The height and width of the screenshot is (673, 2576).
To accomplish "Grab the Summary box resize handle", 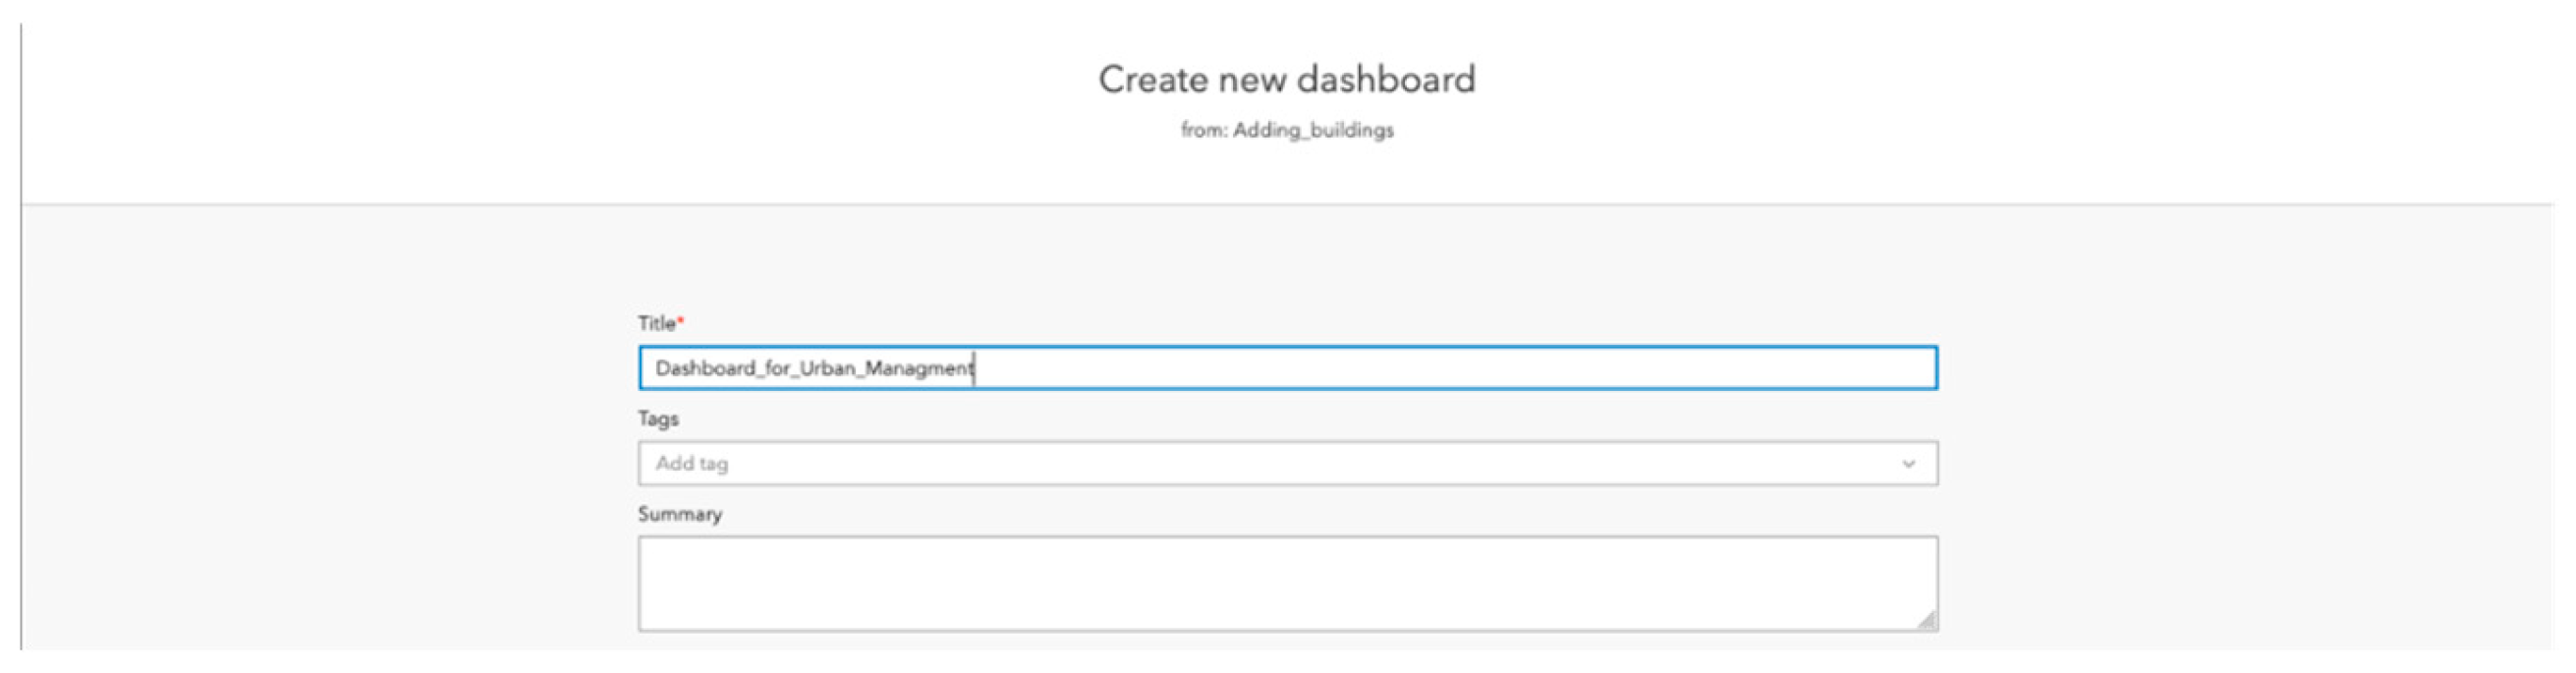I will (1927, 621).
